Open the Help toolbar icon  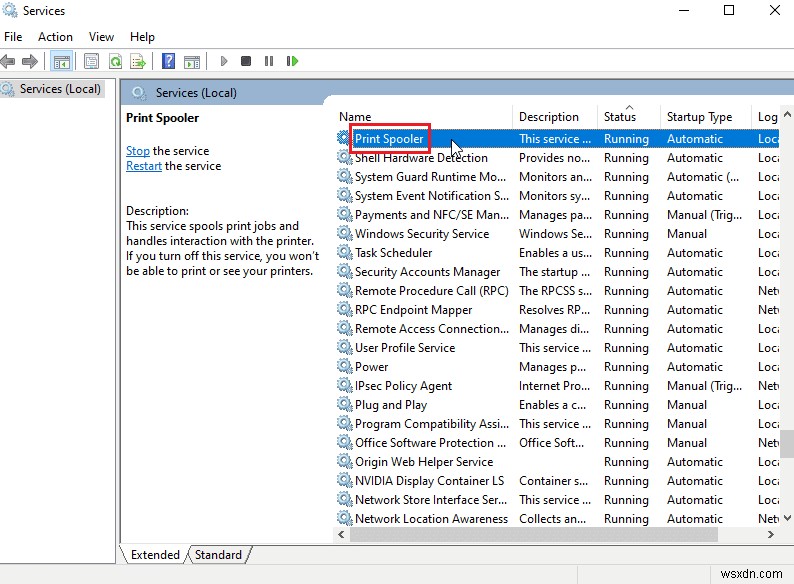click(168, 61)
